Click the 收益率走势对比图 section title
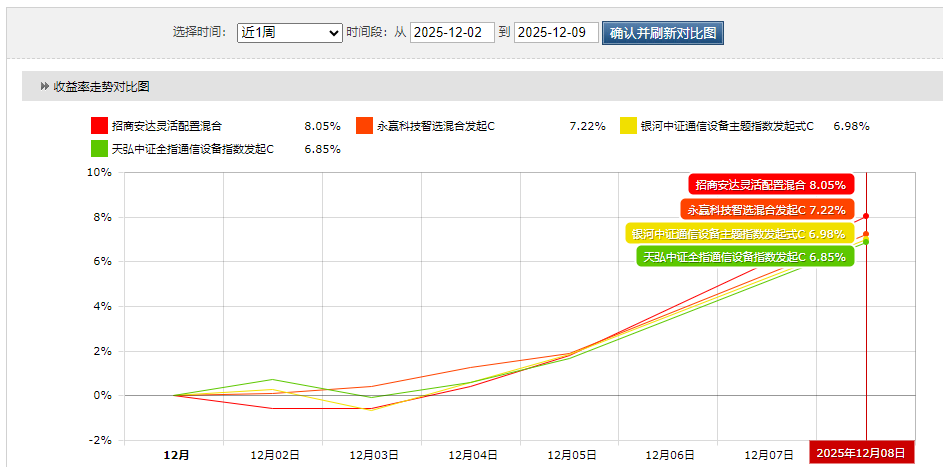 (101, 87)
